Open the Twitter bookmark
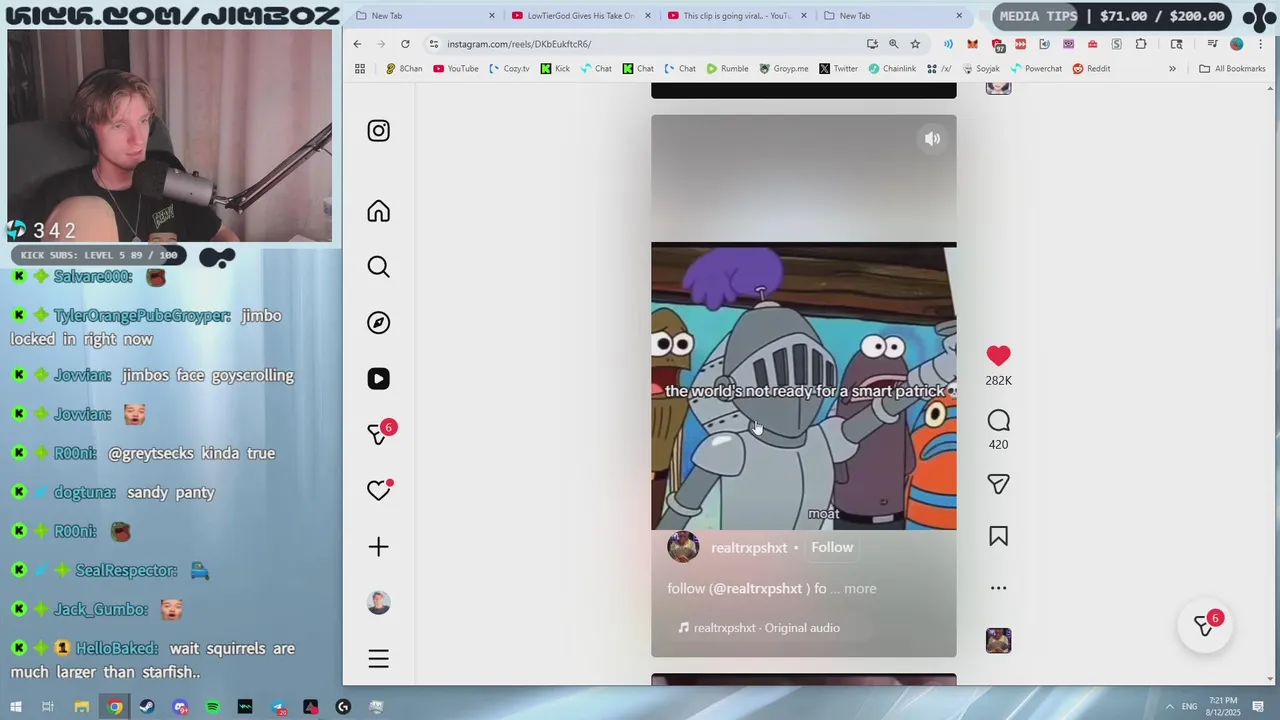The height and width of the screenshot is (720, 1280). [838, 69]
